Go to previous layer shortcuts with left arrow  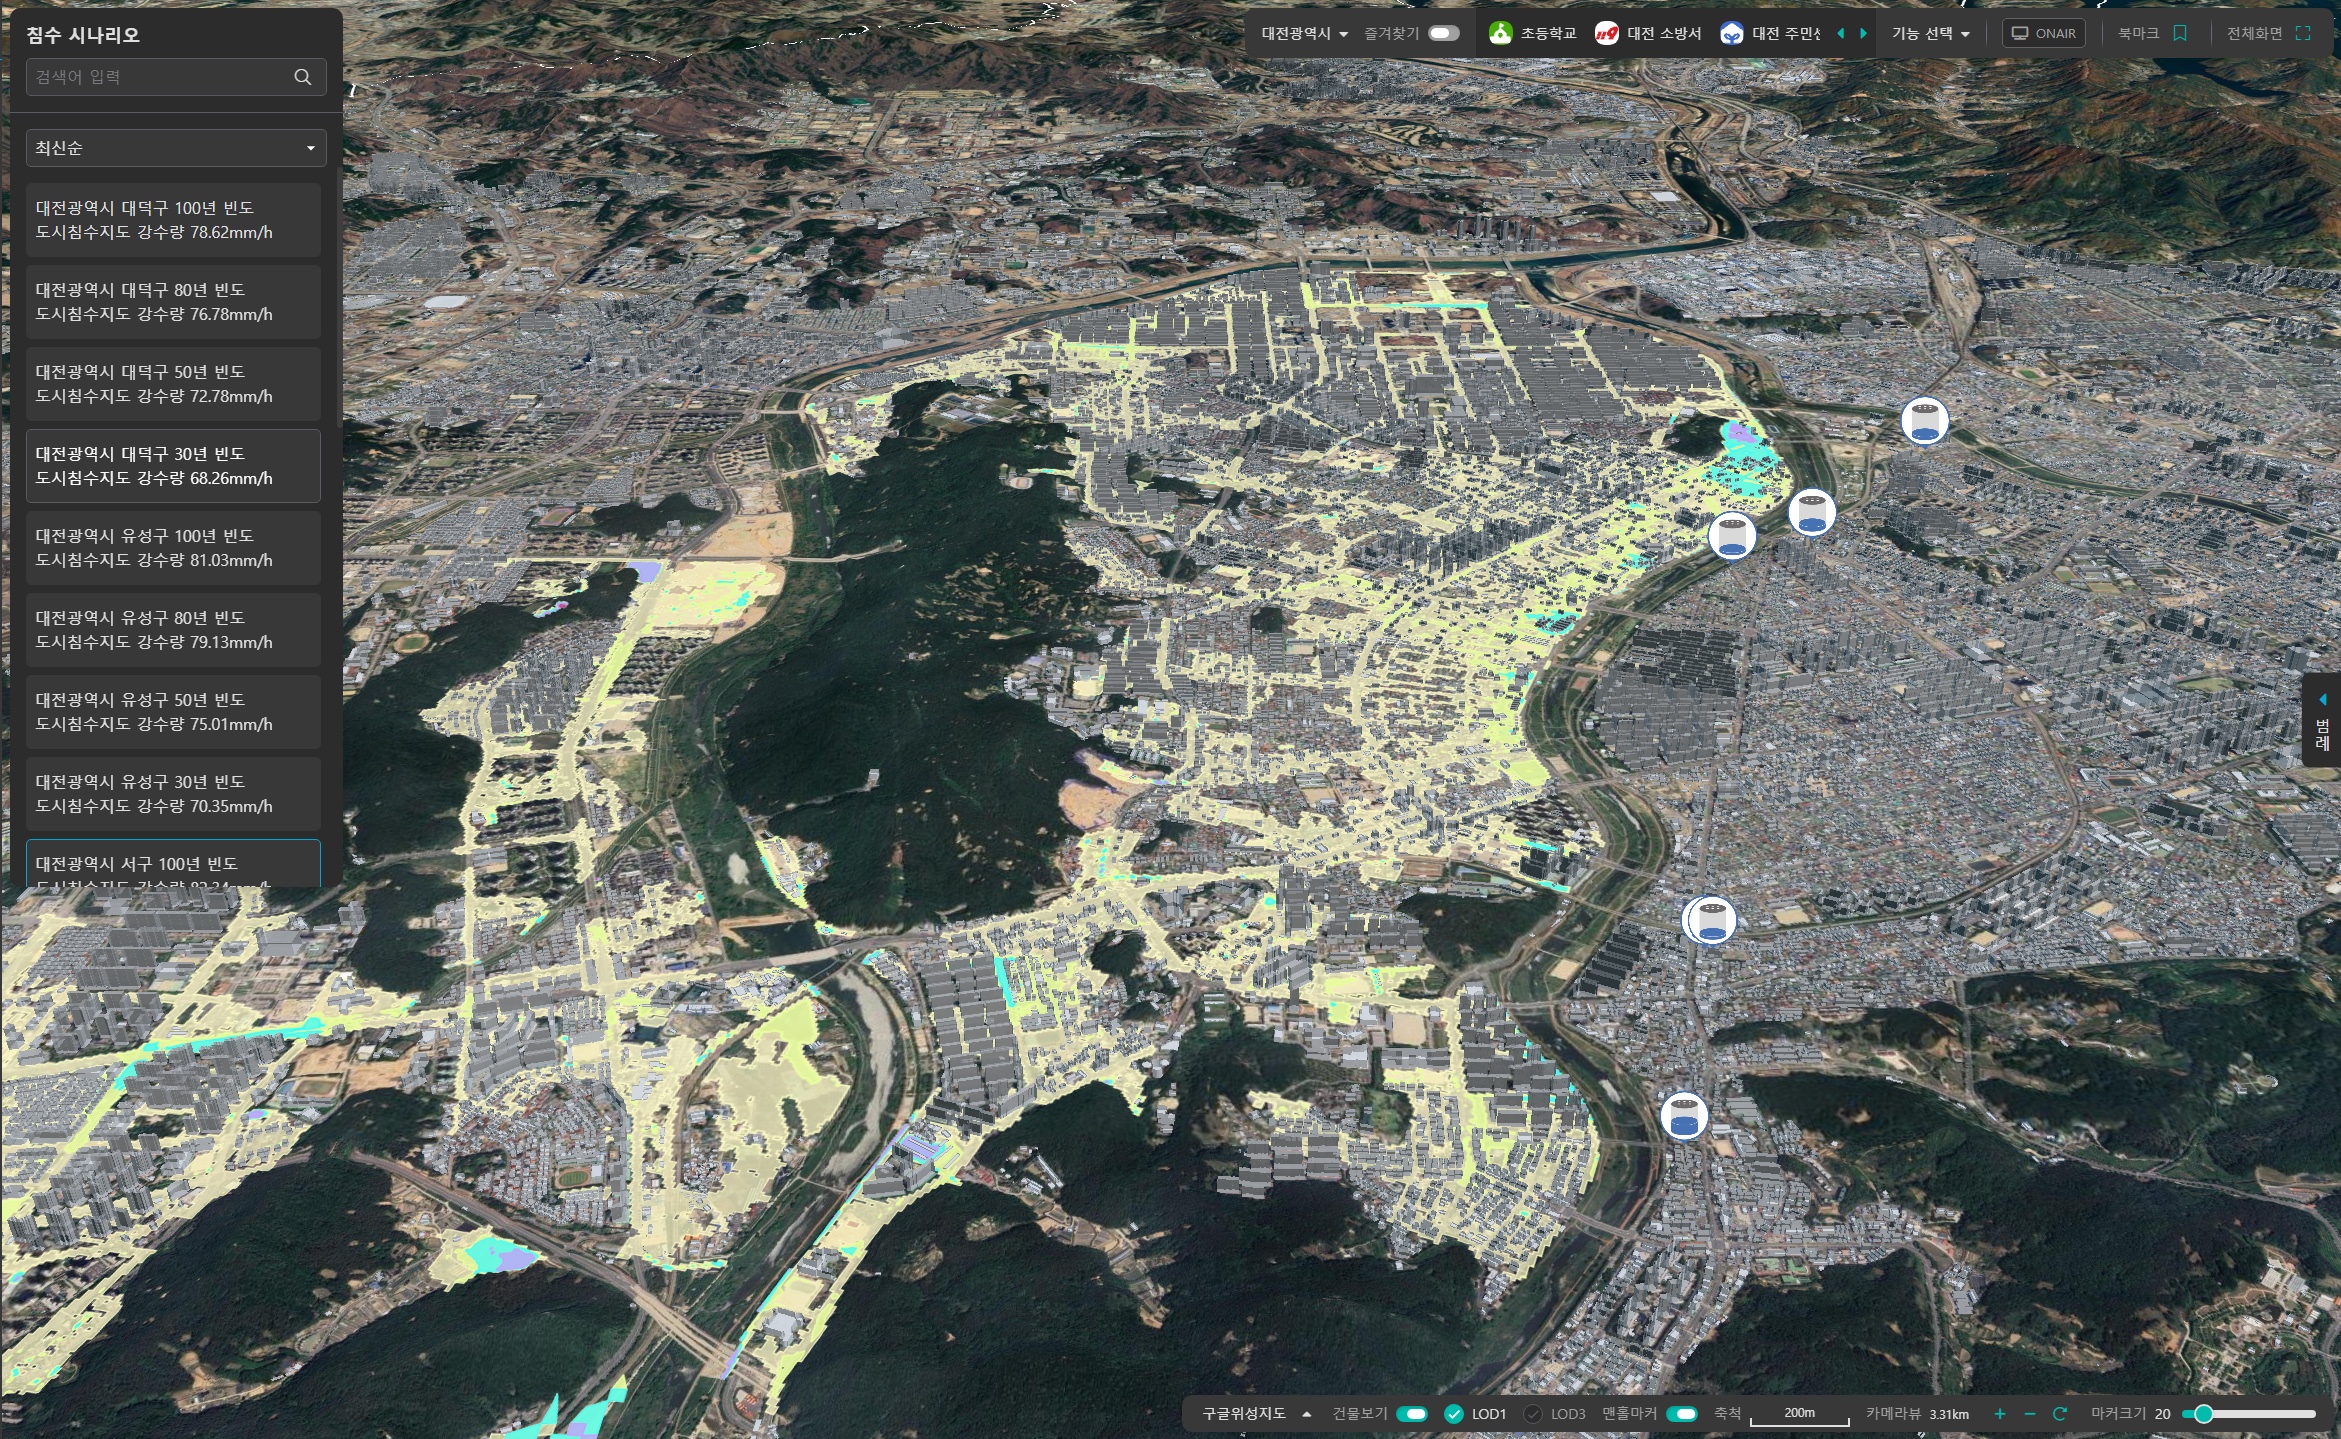point(1841,33)
